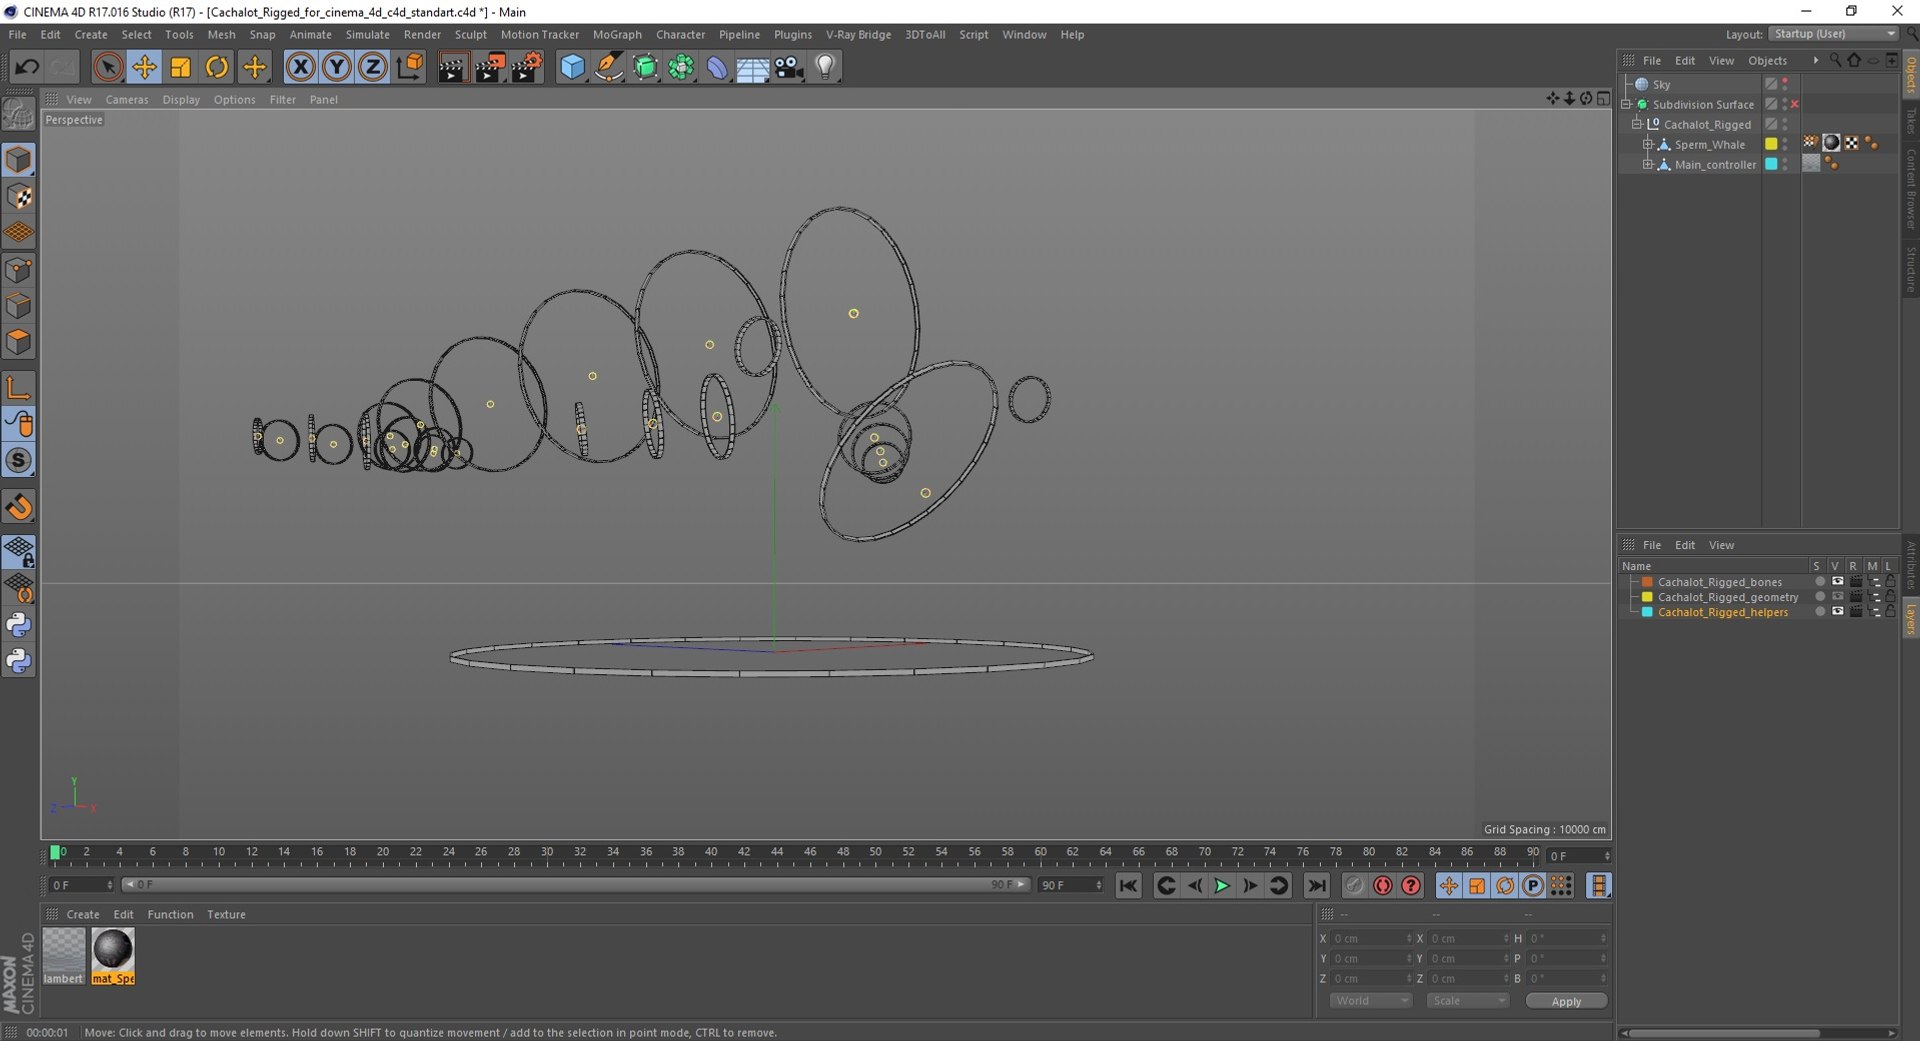1920x1041 pixels.
Task: Click the first Python script icon
Action: tap(19, 625)
